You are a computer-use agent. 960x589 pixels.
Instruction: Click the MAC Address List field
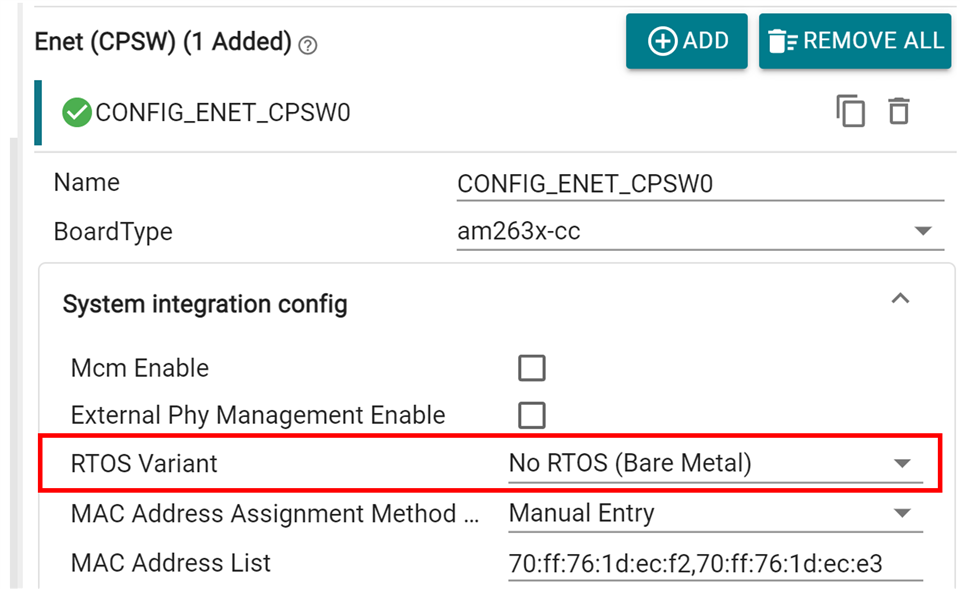pos(715,563)
